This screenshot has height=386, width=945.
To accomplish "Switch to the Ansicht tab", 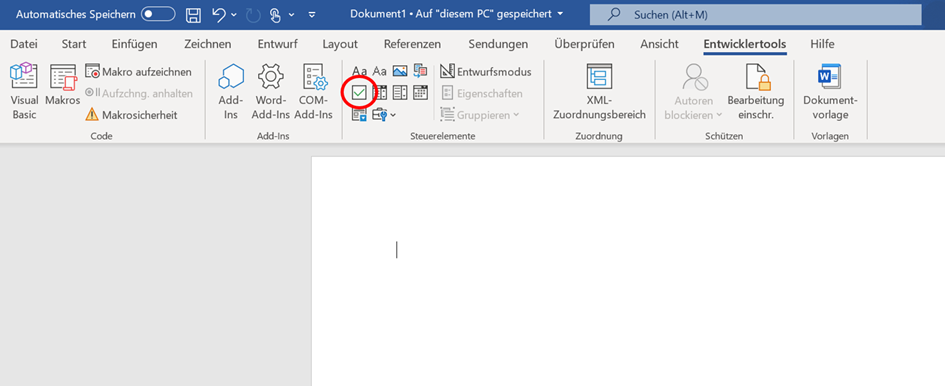I will pyautogui.click(x=659, y=44).
